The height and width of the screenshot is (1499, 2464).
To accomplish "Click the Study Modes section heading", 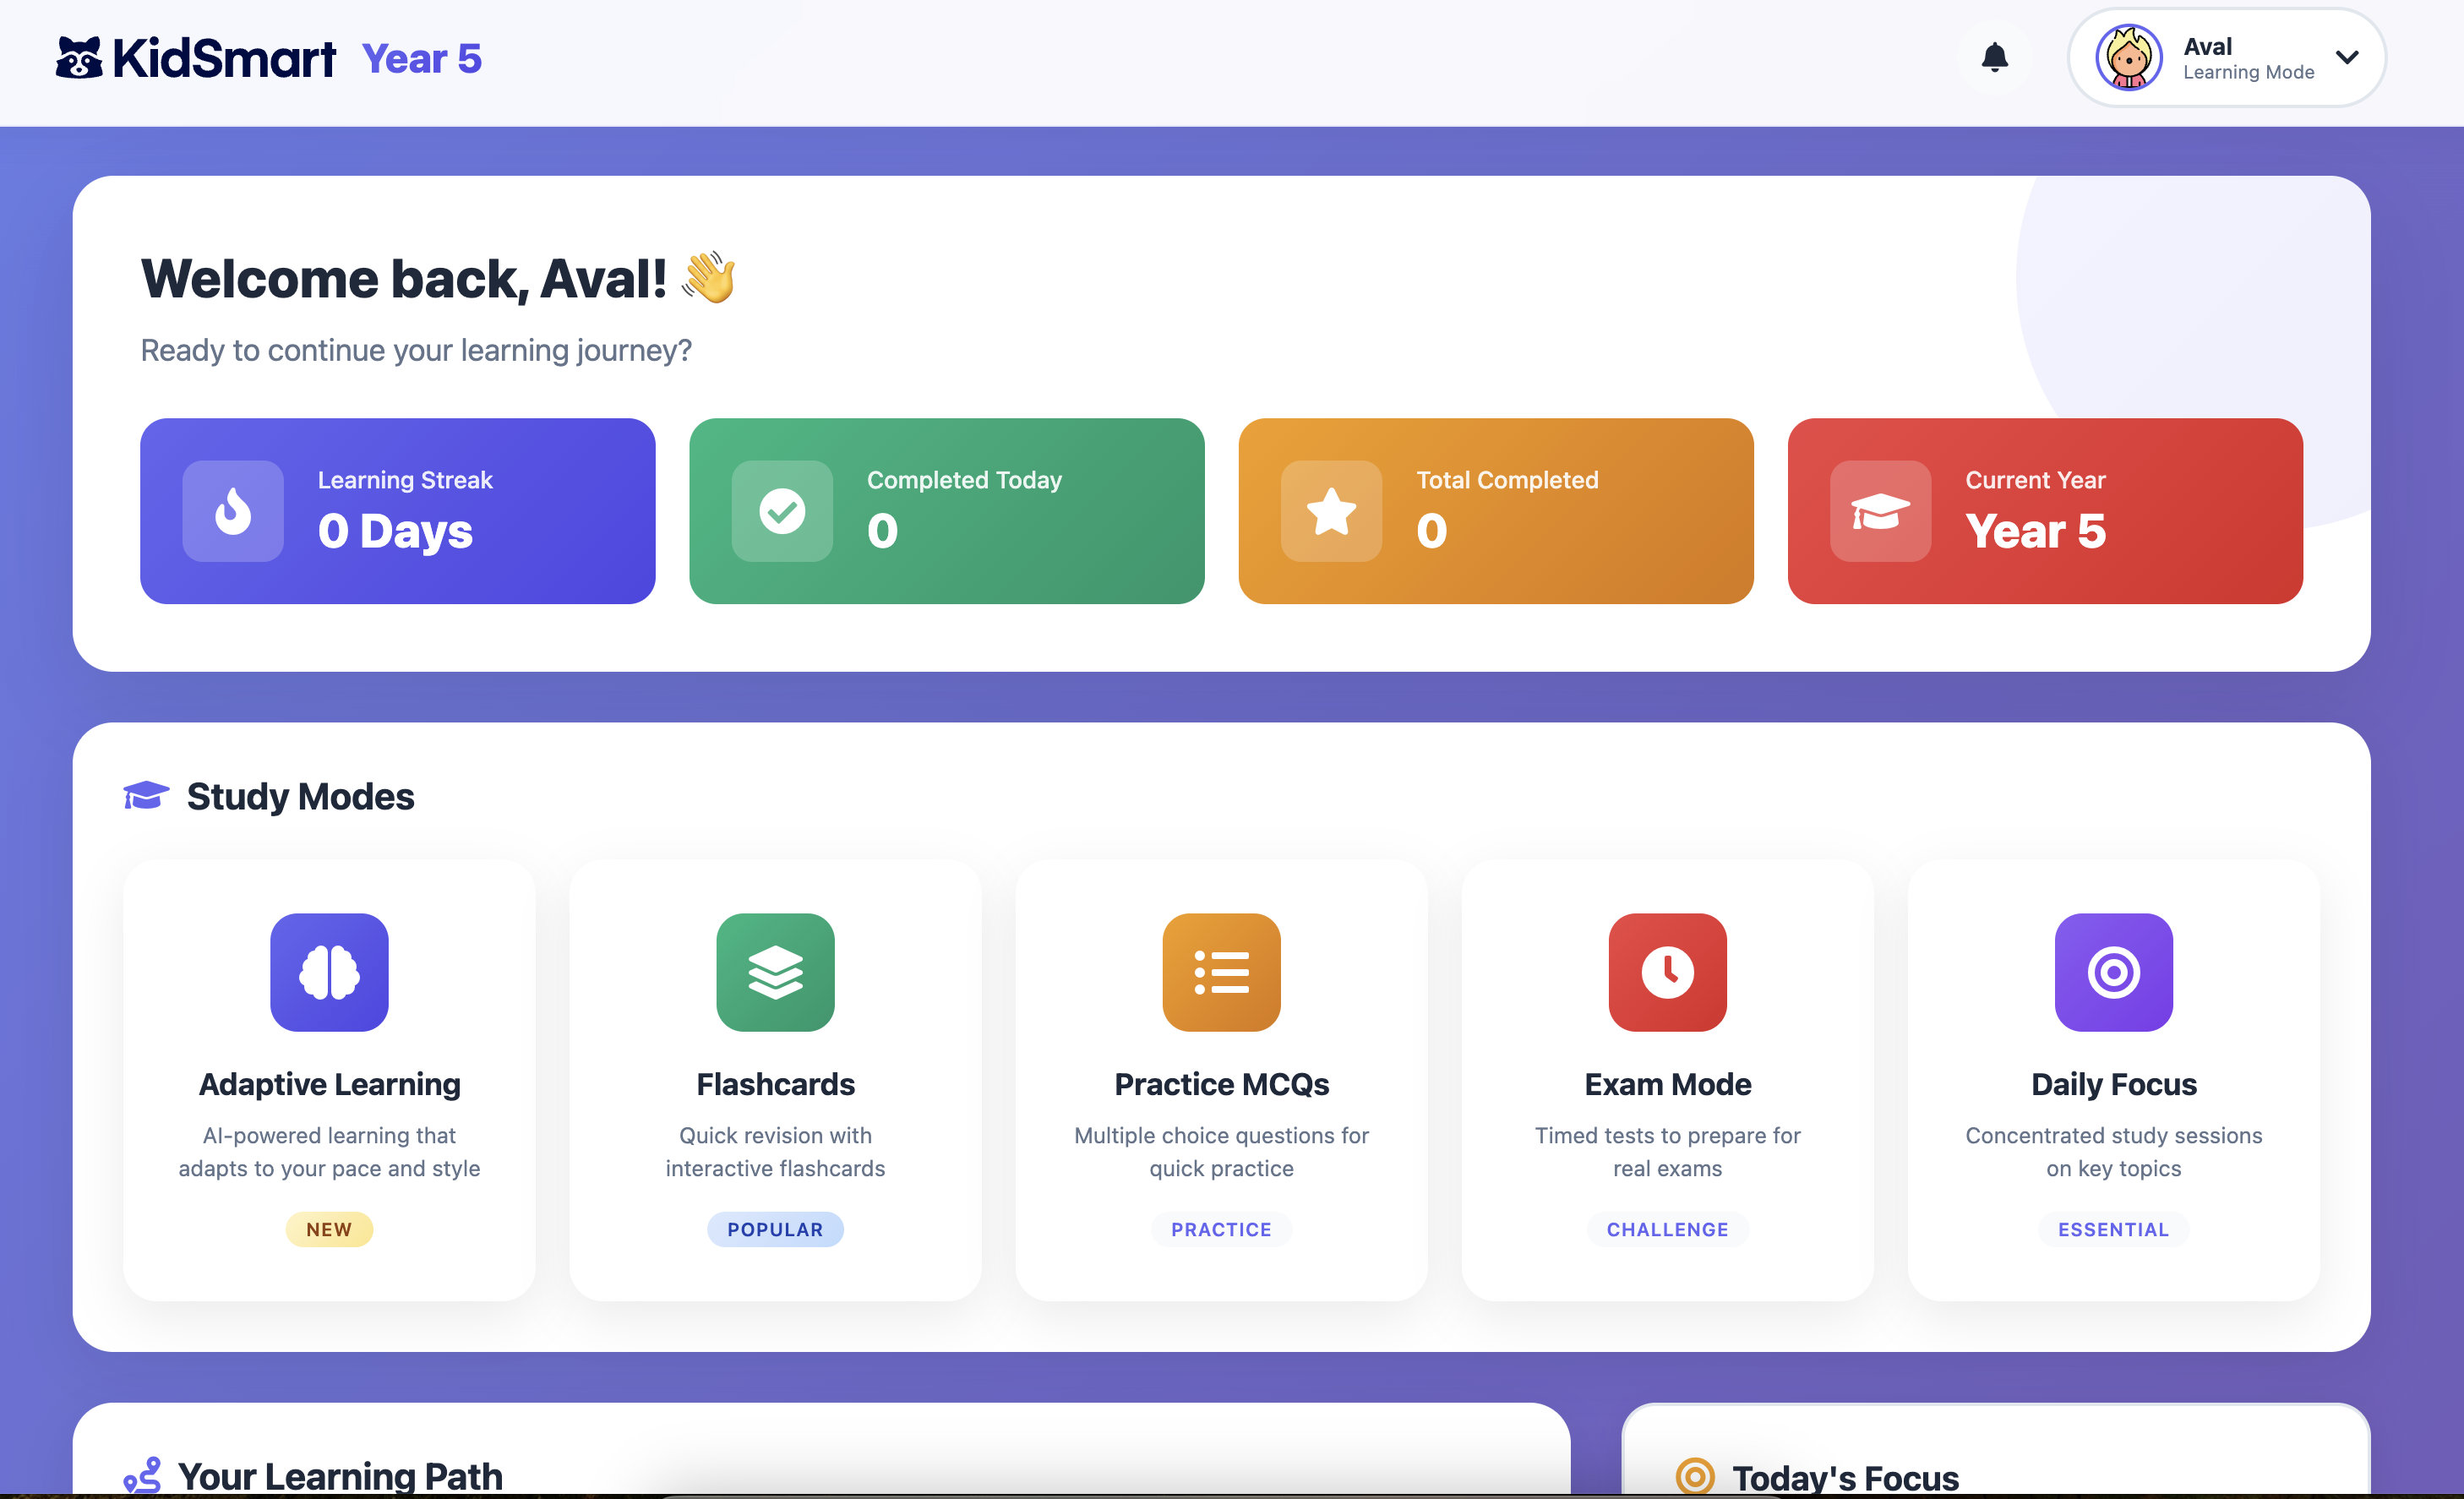I will [300, 796].
